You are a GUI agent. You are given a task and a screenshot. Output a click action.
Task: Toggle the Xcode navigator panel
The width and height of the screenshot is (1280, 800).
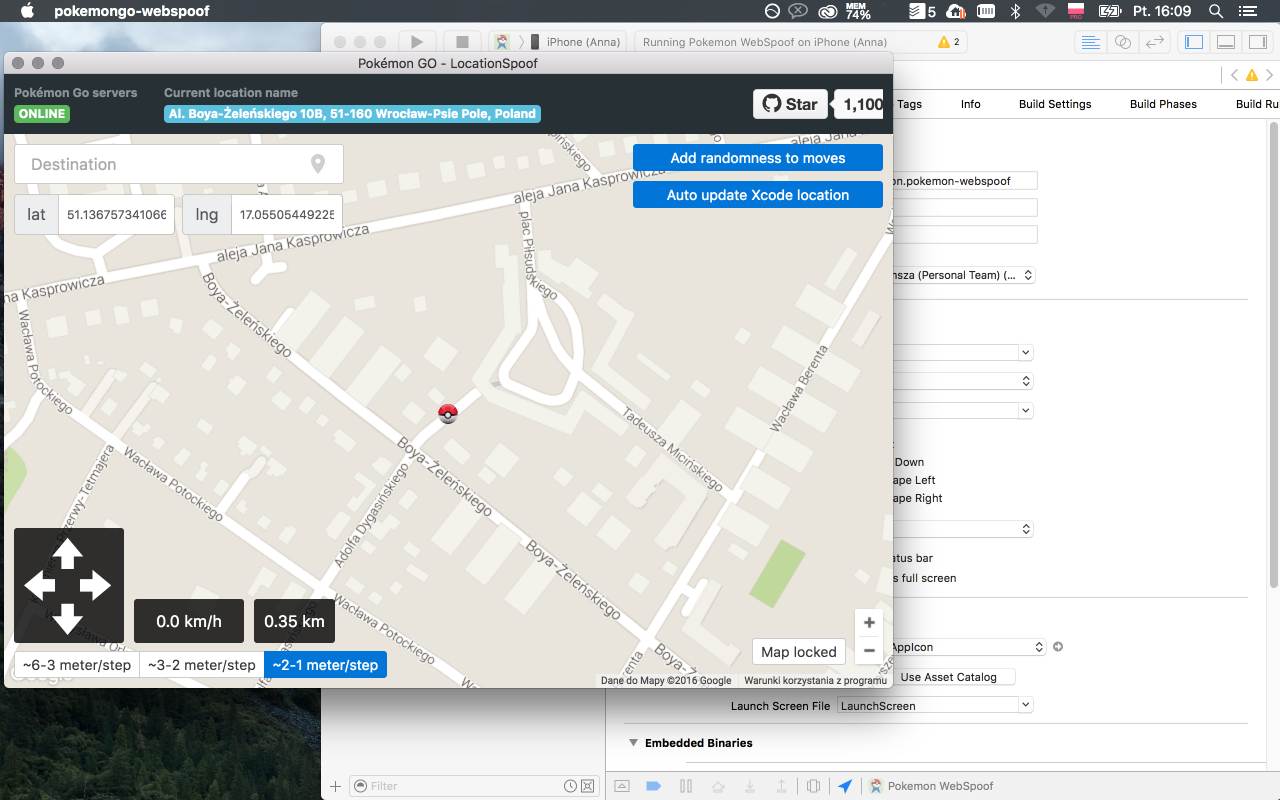click(x=1193, y=42)
